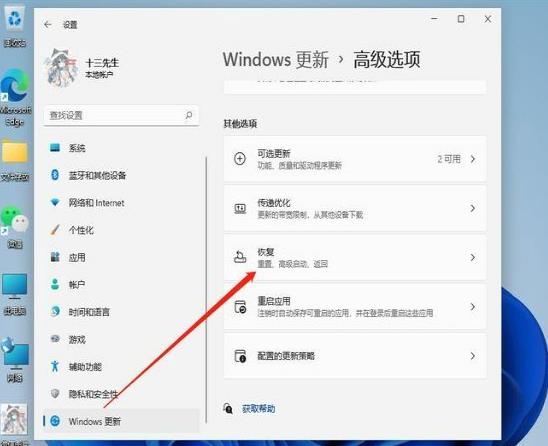Expand 传递优化 with its chevron
Screen dimensions: 548x446
(473, 208)
